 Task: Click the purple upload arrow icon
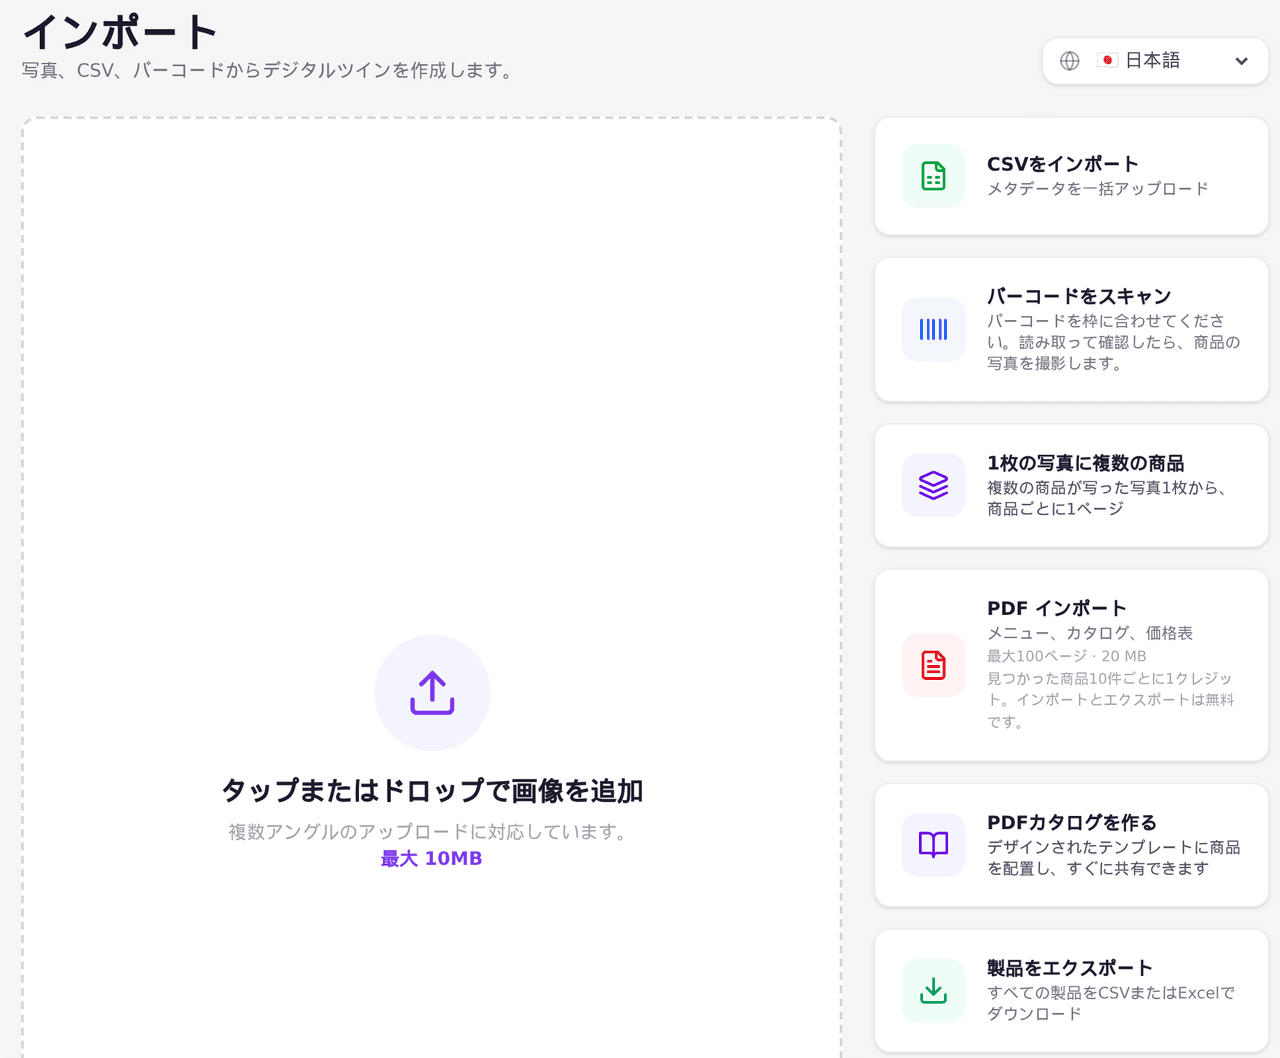tap(432, 693)
